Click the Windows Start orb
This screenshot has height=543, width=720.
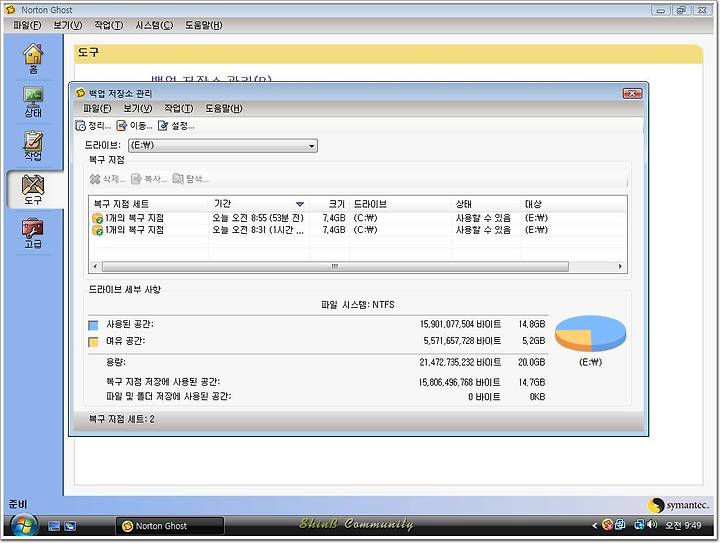tap(23, 526)
